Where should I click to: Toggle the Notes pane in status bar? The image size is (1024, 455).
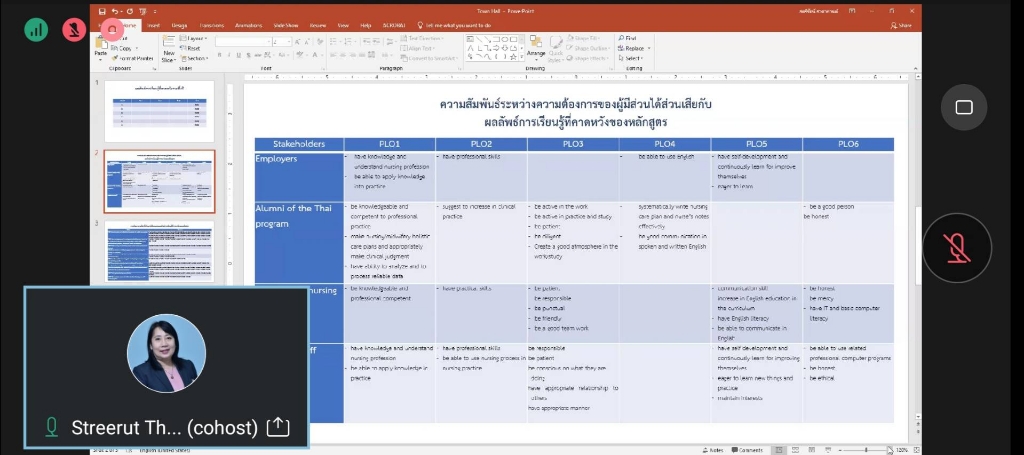[714, 450]
